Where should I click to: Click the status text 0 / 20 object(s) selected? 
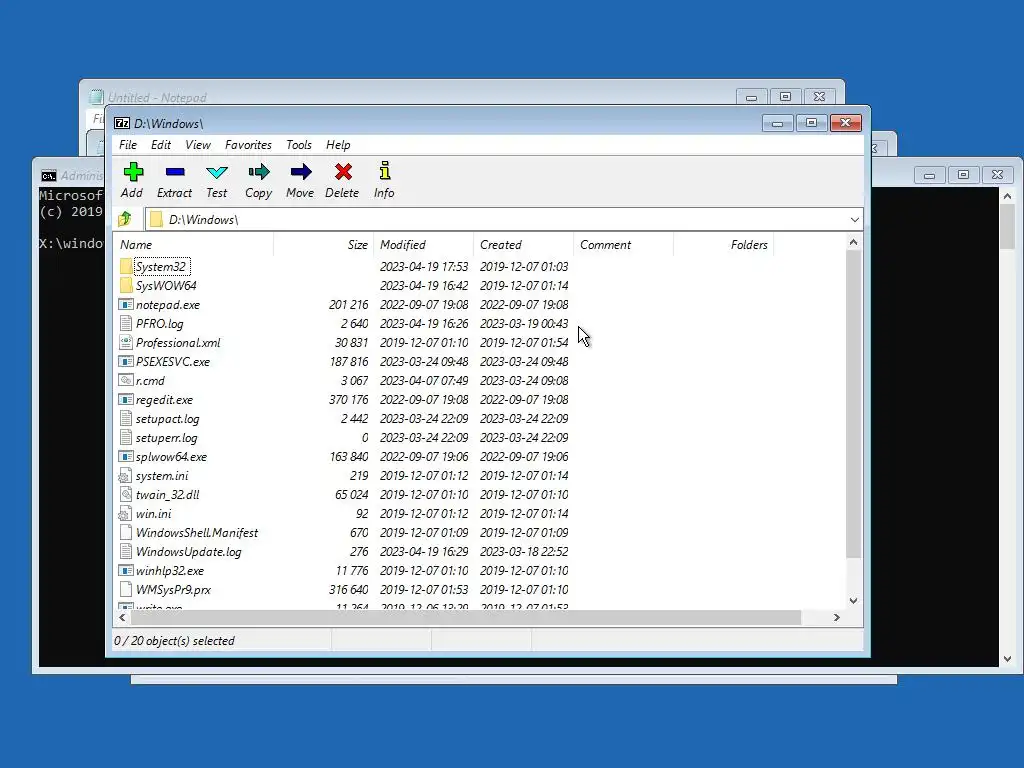pyautogui.click(x=174, y=641)
